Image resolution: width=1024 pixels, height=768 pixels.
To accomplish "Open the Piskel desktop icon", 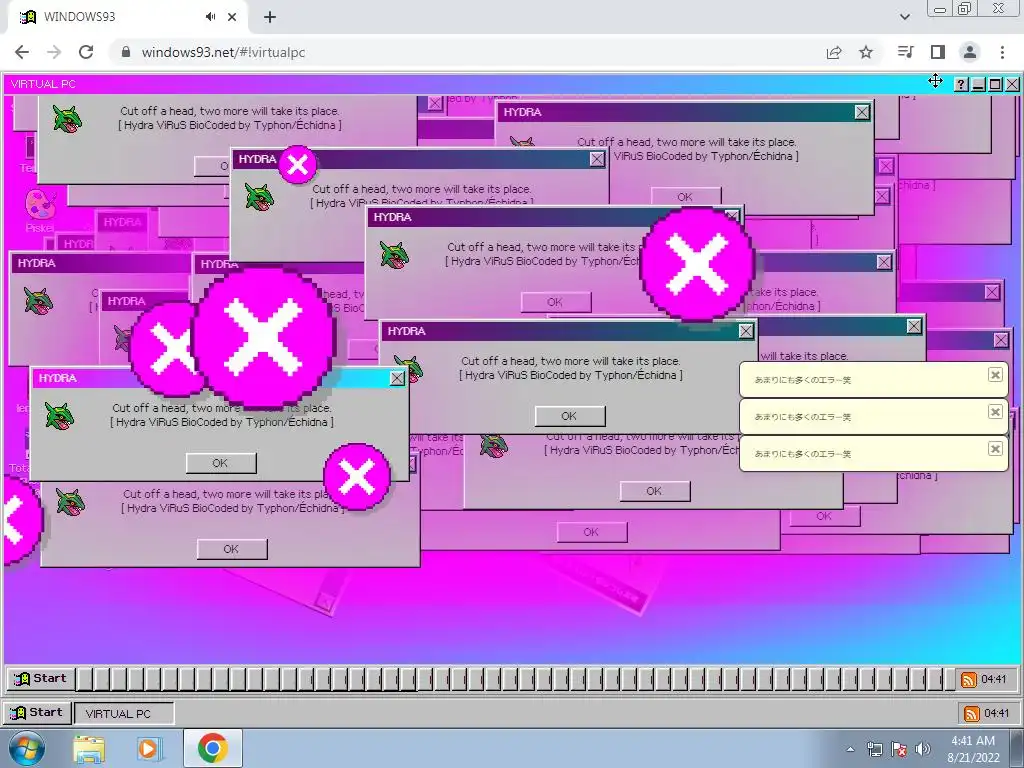I will click(x=40, y=210).
